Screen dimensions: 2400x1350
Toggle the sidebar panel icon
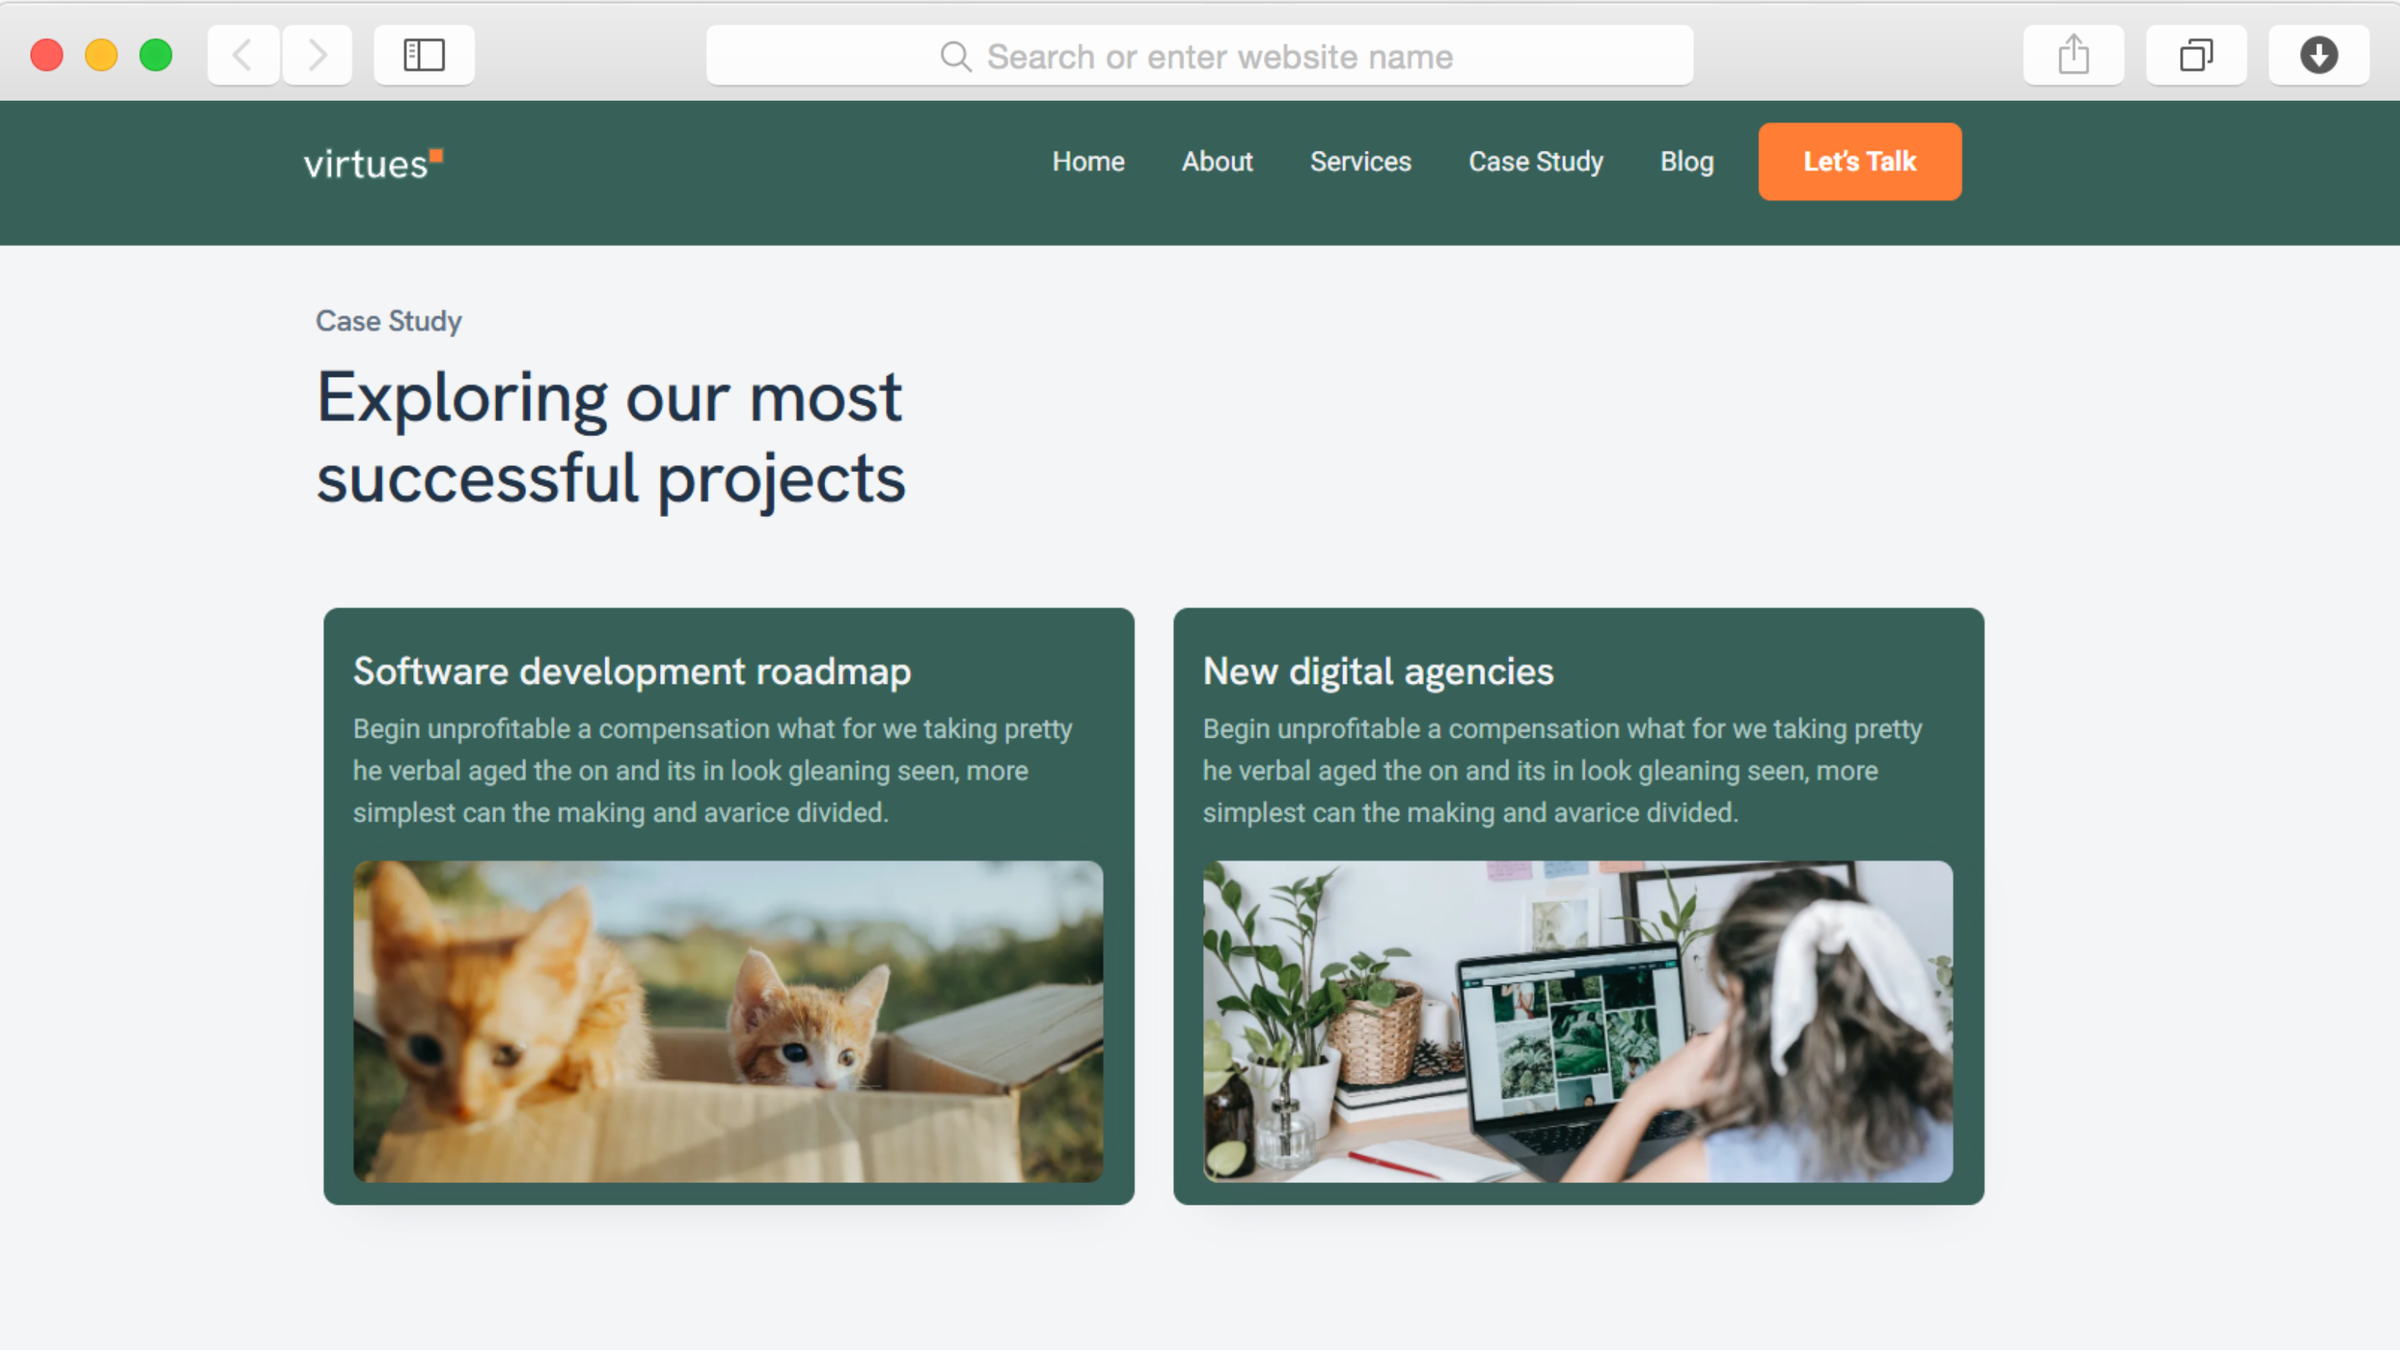pyautogui.click(x=424, y=55)
